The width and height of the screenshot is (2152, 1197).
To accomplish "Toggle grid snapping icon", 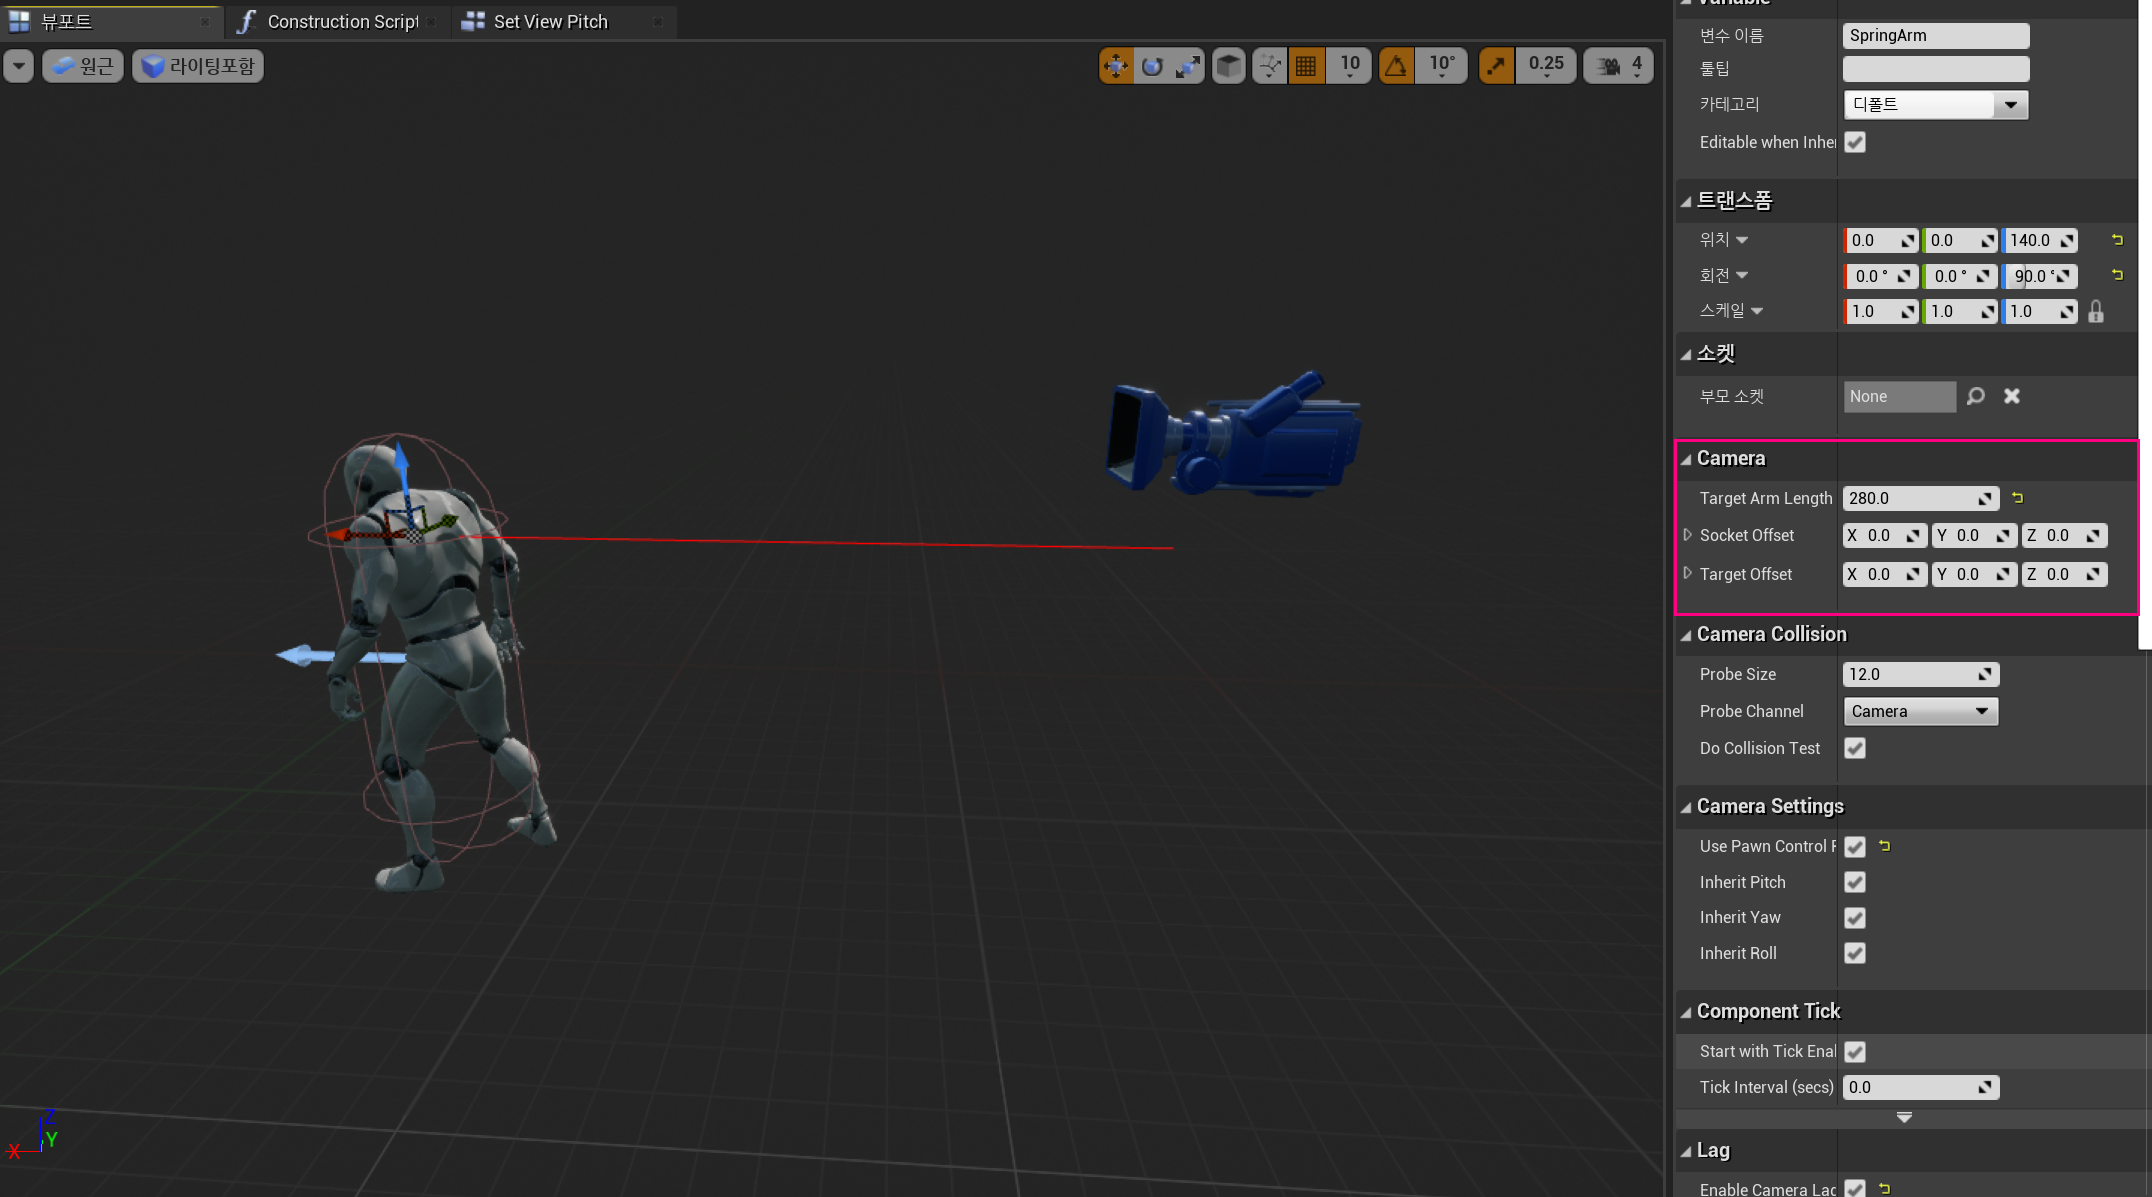I will (x=1306, y=66).
